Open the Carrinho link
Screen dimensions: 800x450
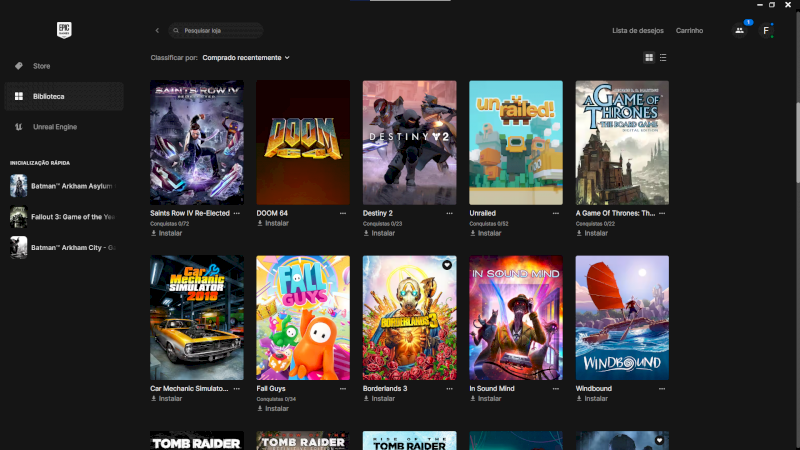tap(689, 31)
